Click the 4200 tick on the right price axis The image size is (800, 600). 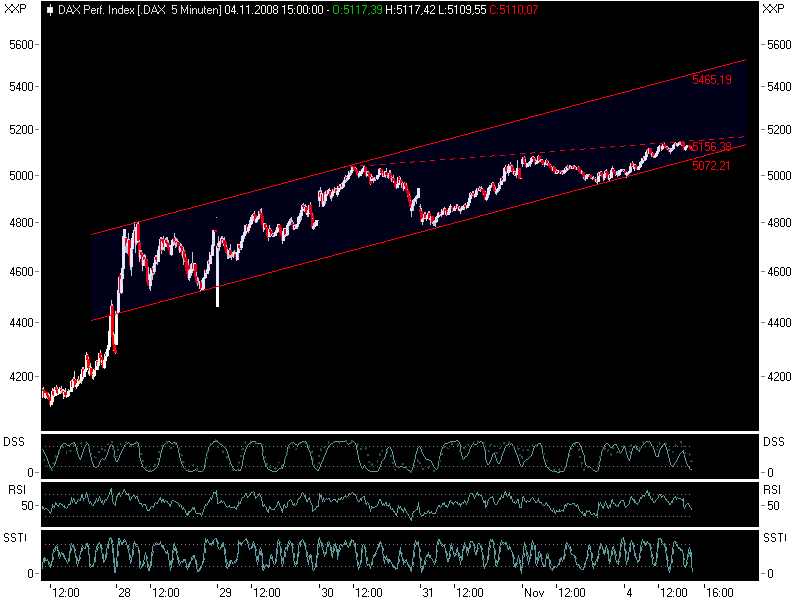[x=780, y=377]
